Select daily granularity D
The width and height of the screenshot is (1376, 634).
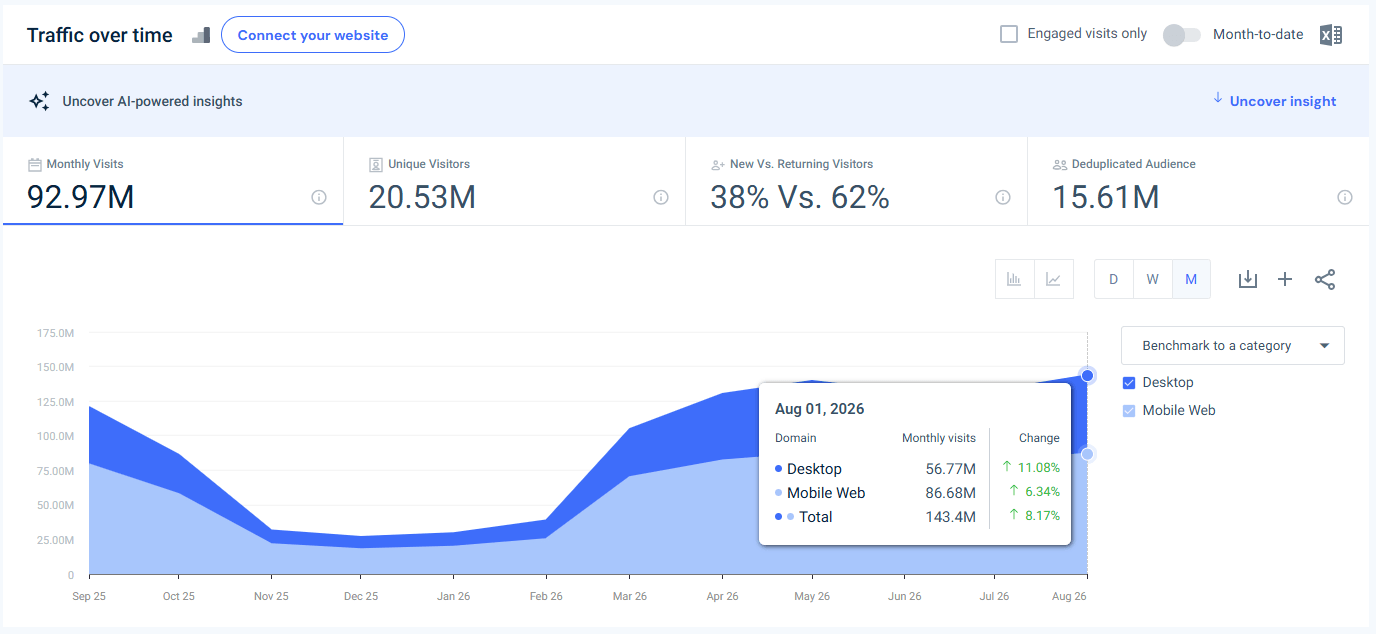1113,279
